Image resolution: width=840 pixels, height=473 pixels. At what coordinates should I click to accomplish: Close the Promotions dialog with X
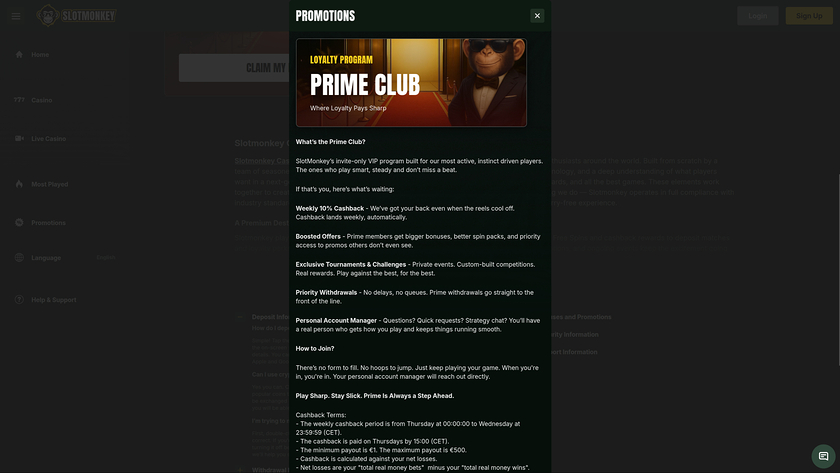537,16
